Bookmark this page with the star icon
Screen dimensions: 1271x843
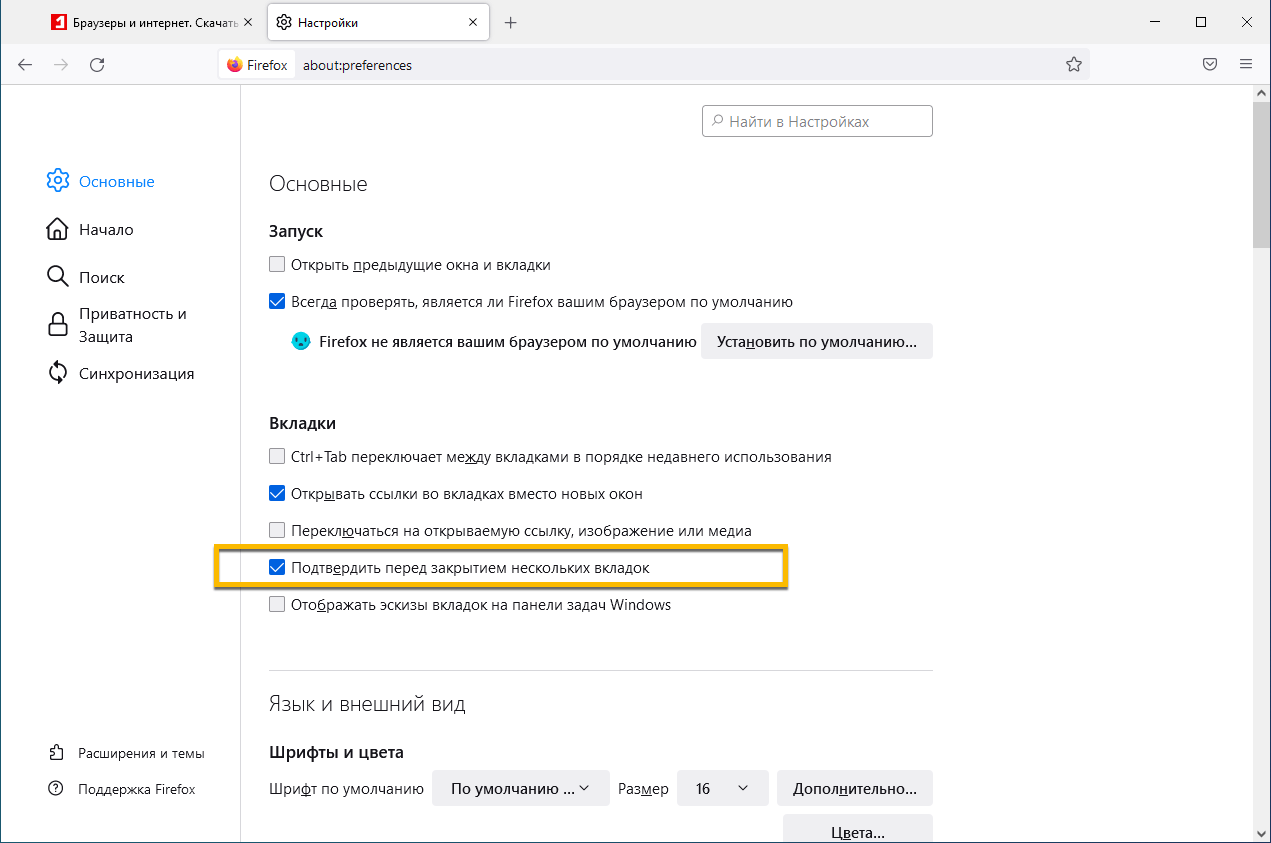click(x=1074, y=65)
